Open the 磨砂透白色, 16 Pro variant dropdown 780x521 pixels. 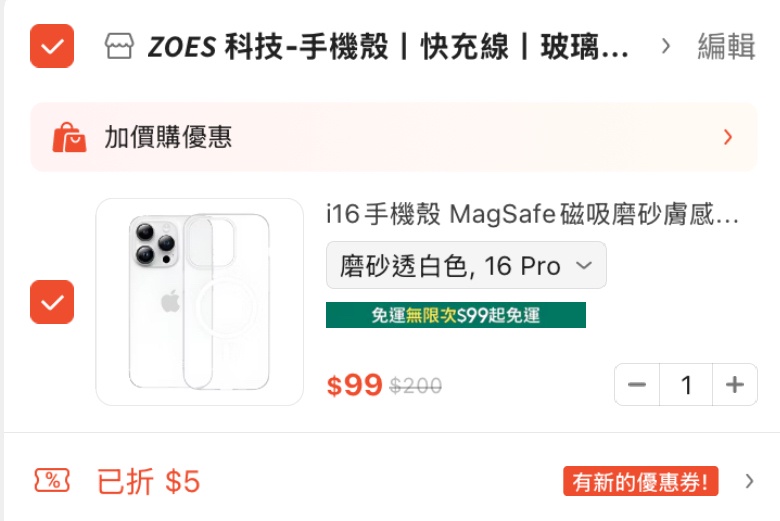[x=466, y=265]
